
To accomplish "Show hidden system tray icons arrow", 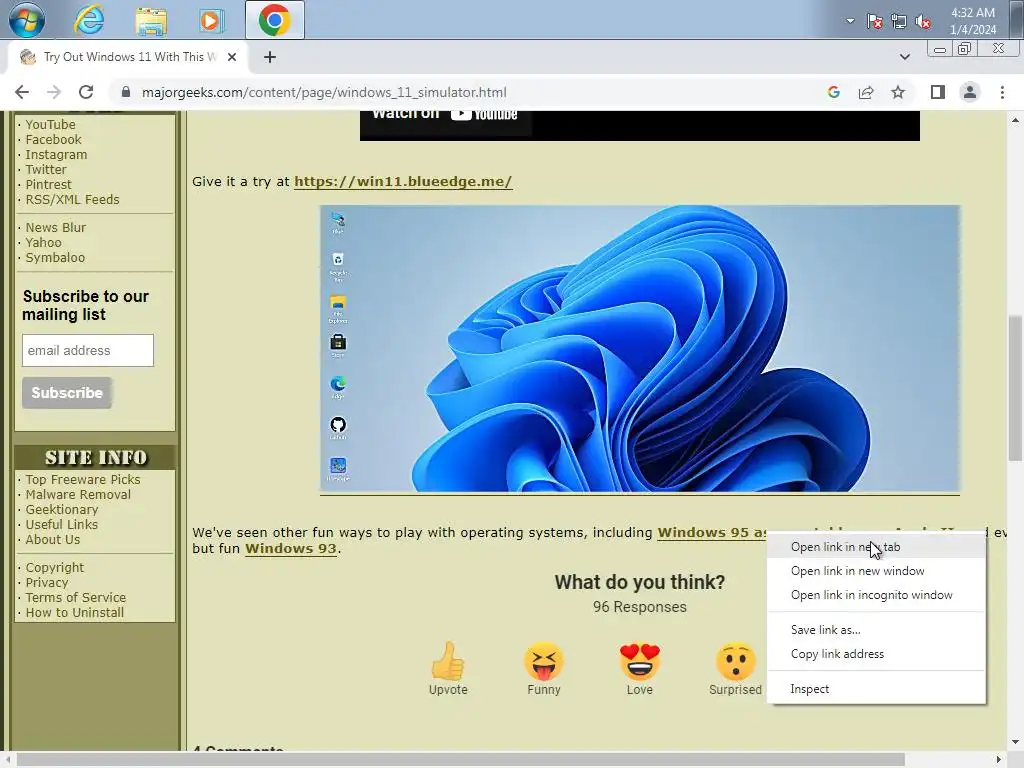I will [x=850, y=21].
